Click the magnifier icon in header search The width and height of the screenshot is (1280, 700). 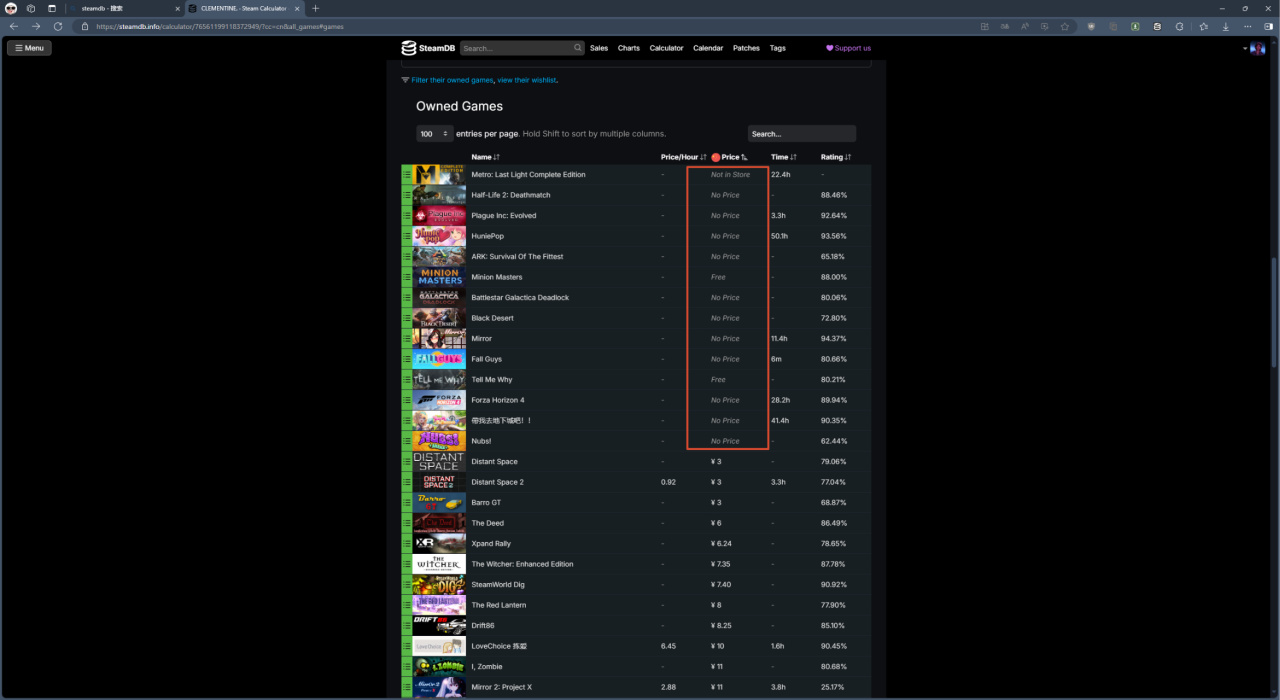[578, 48]
